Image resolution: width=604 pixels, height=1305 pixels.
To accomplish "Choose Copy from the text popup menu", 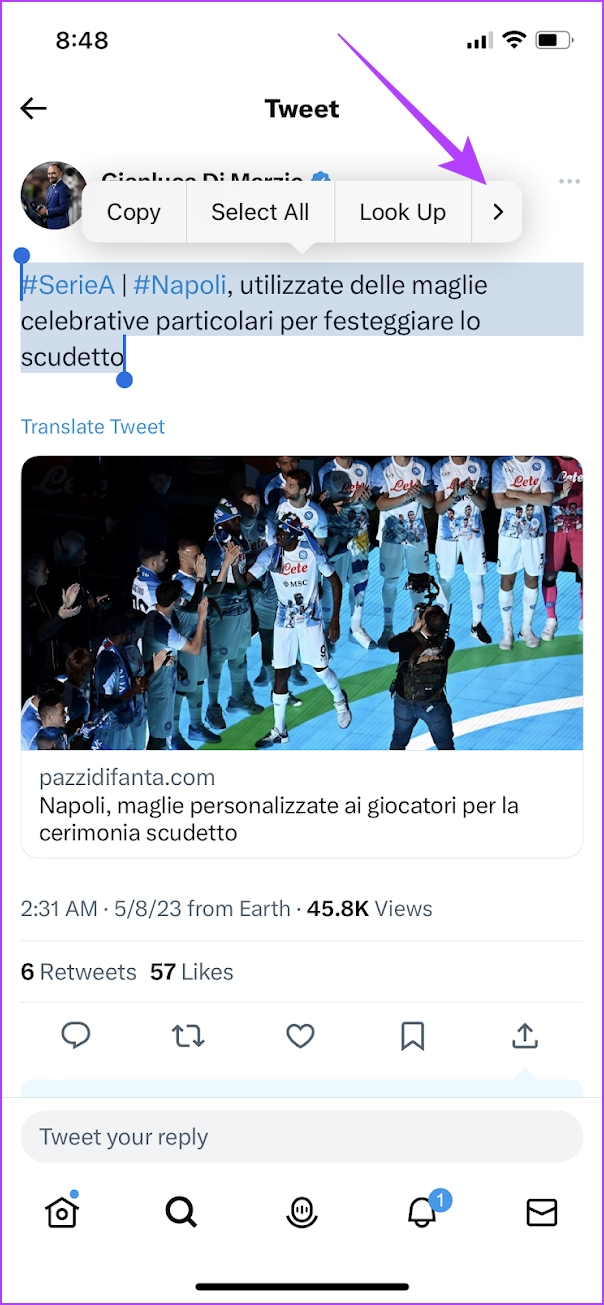I will 134,212.
